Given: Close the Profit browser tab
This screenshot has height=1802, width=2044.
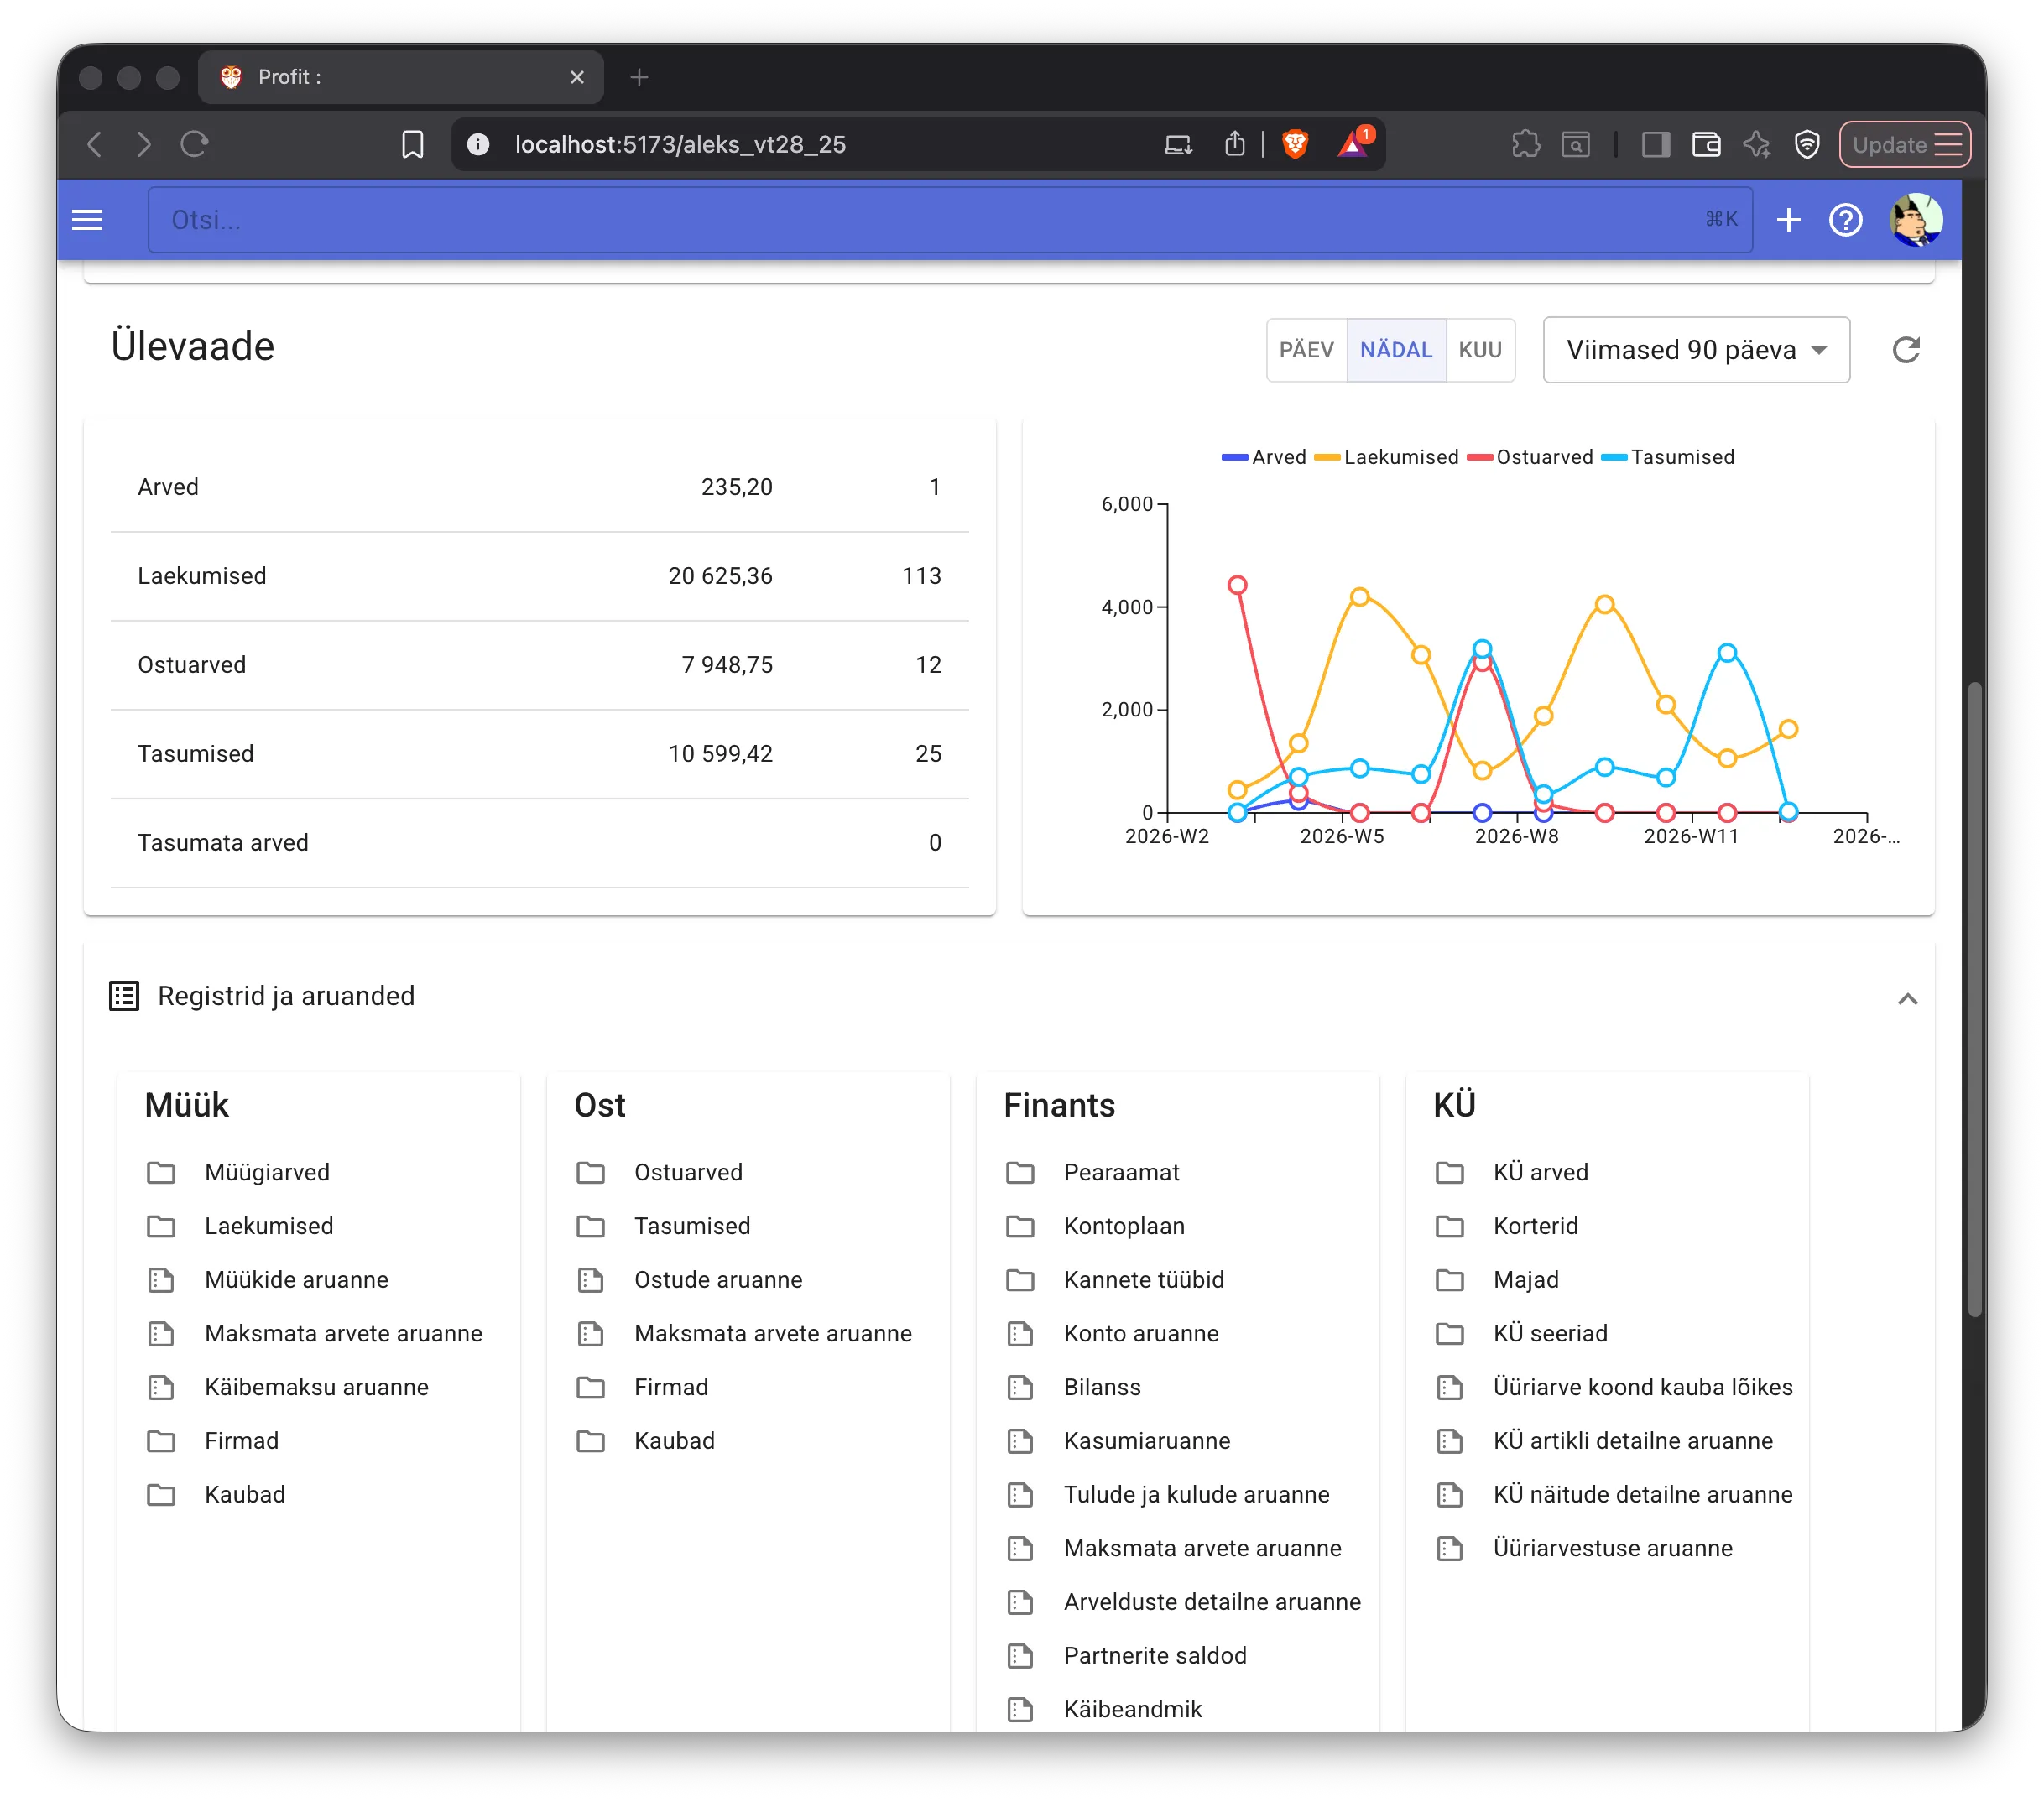Looking at the screenshot, I should point(577,77).
